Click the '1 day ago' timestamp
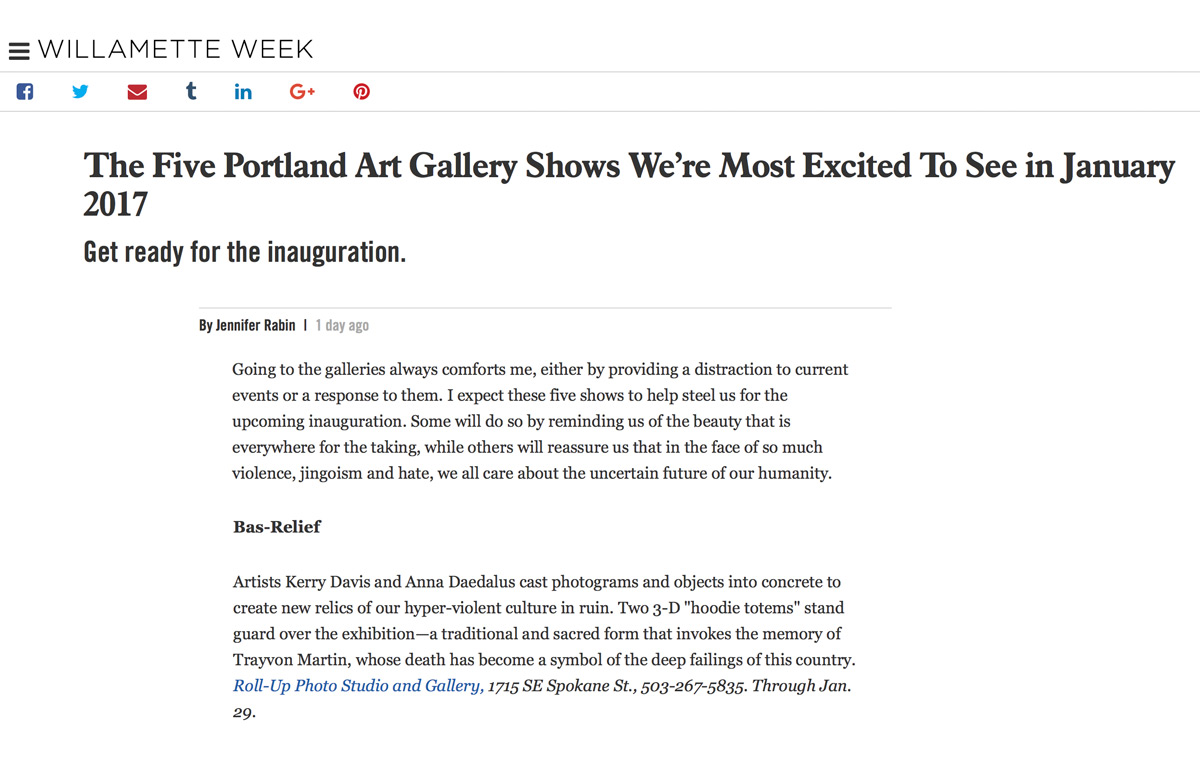Screen dimensions: 1200x767 coord(342,325)
